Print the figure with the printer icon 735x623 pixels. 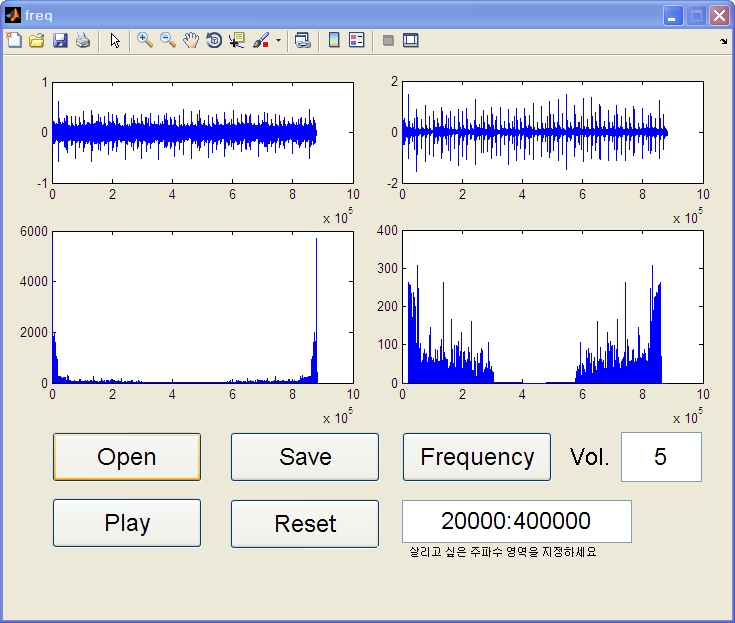(x=83, y=40)
